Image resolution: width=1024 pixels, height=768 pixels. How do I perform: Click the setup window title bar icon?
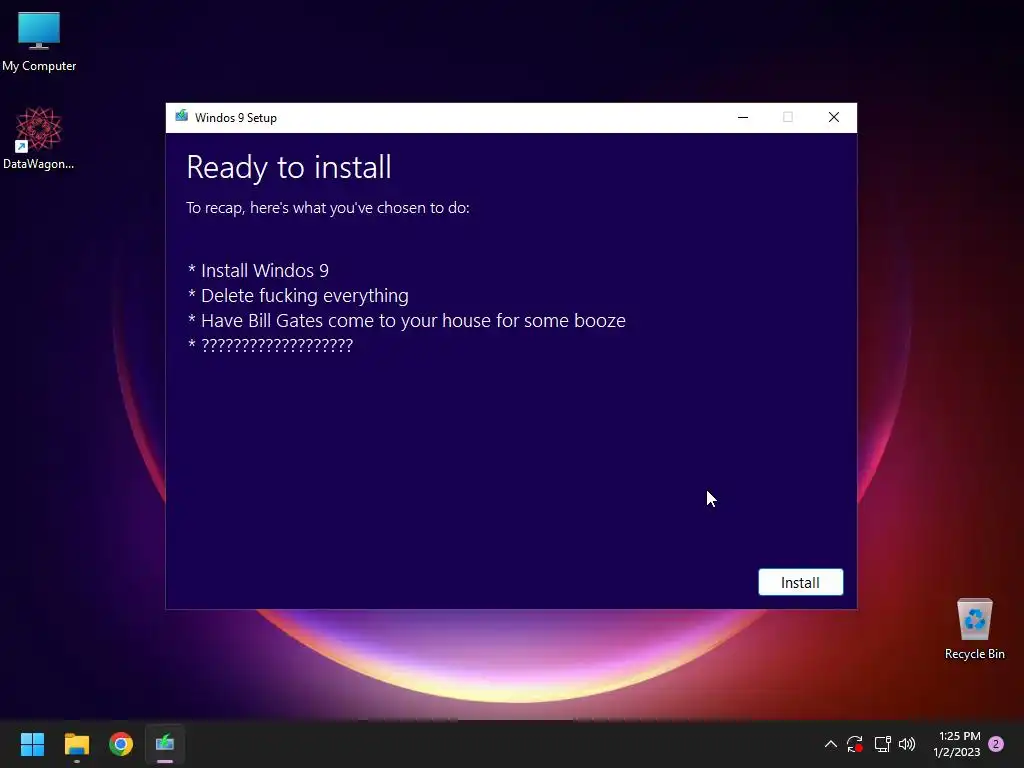(x=182, y=117)
